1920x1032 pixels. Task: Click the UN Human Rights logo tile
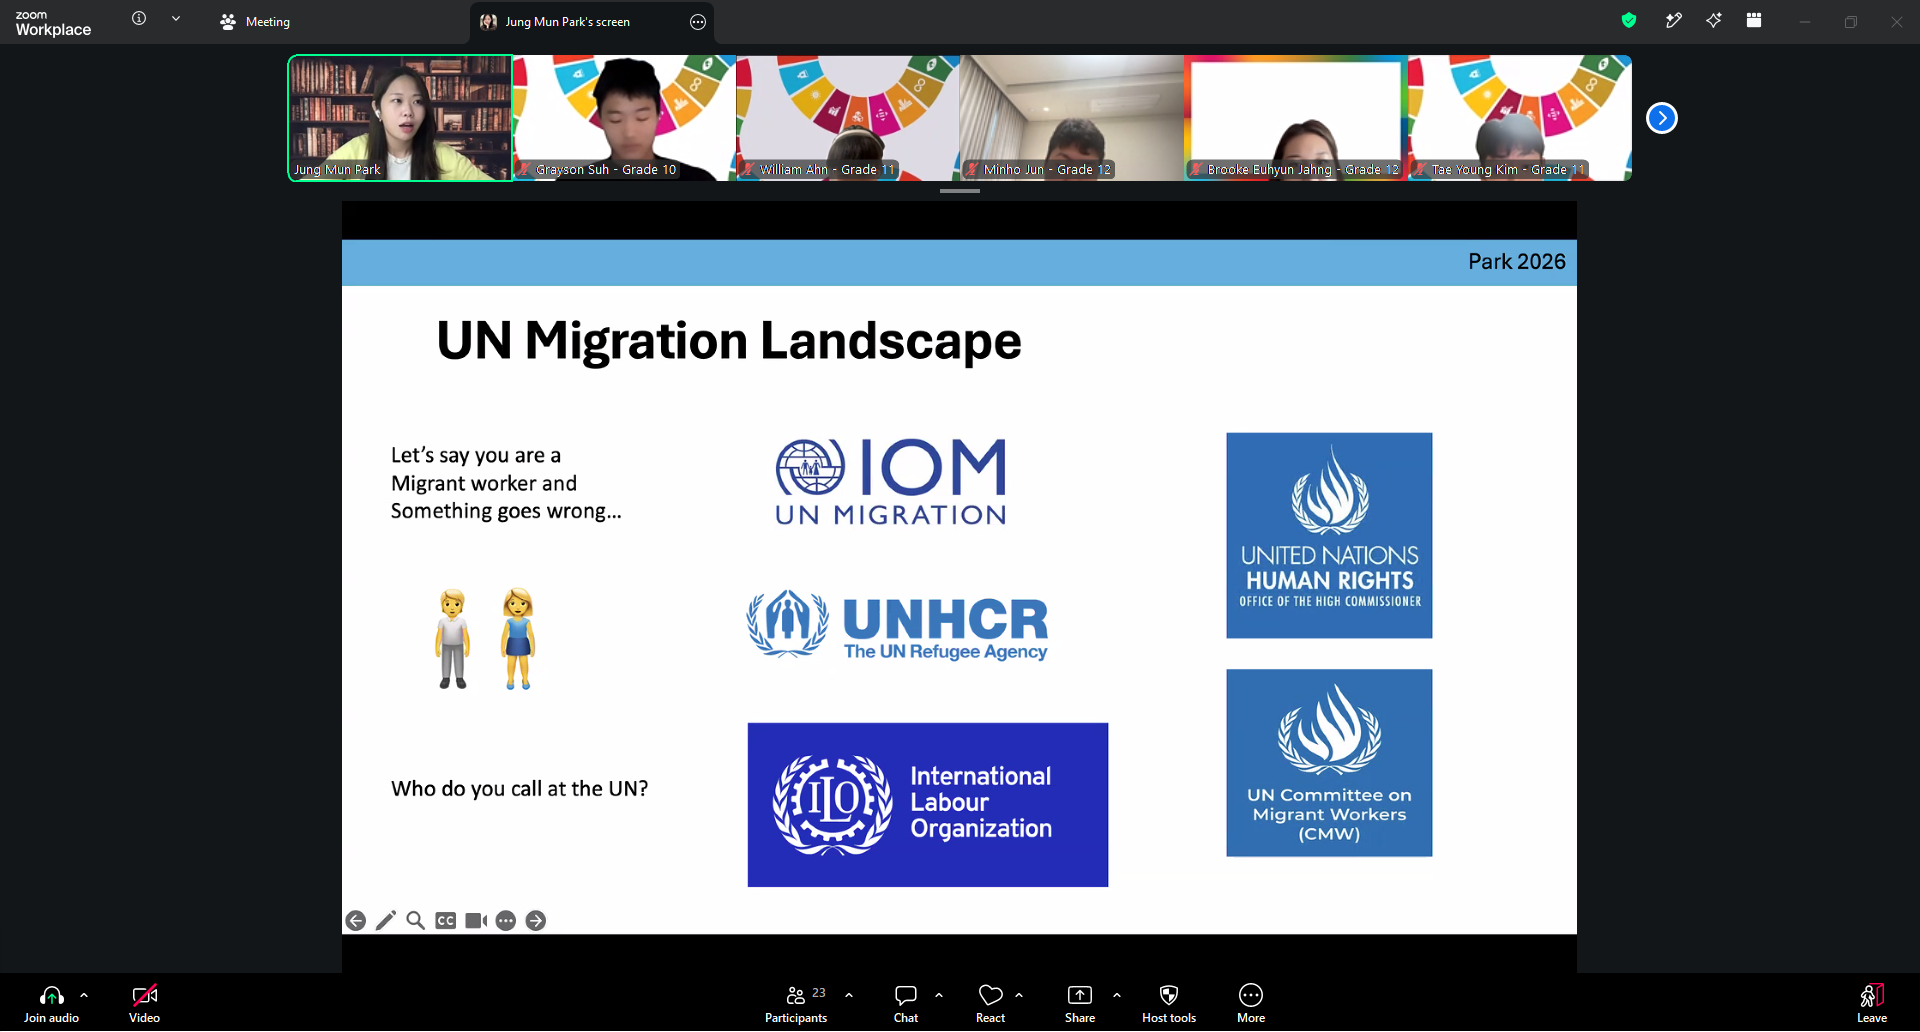click(x=1329, y=535)
